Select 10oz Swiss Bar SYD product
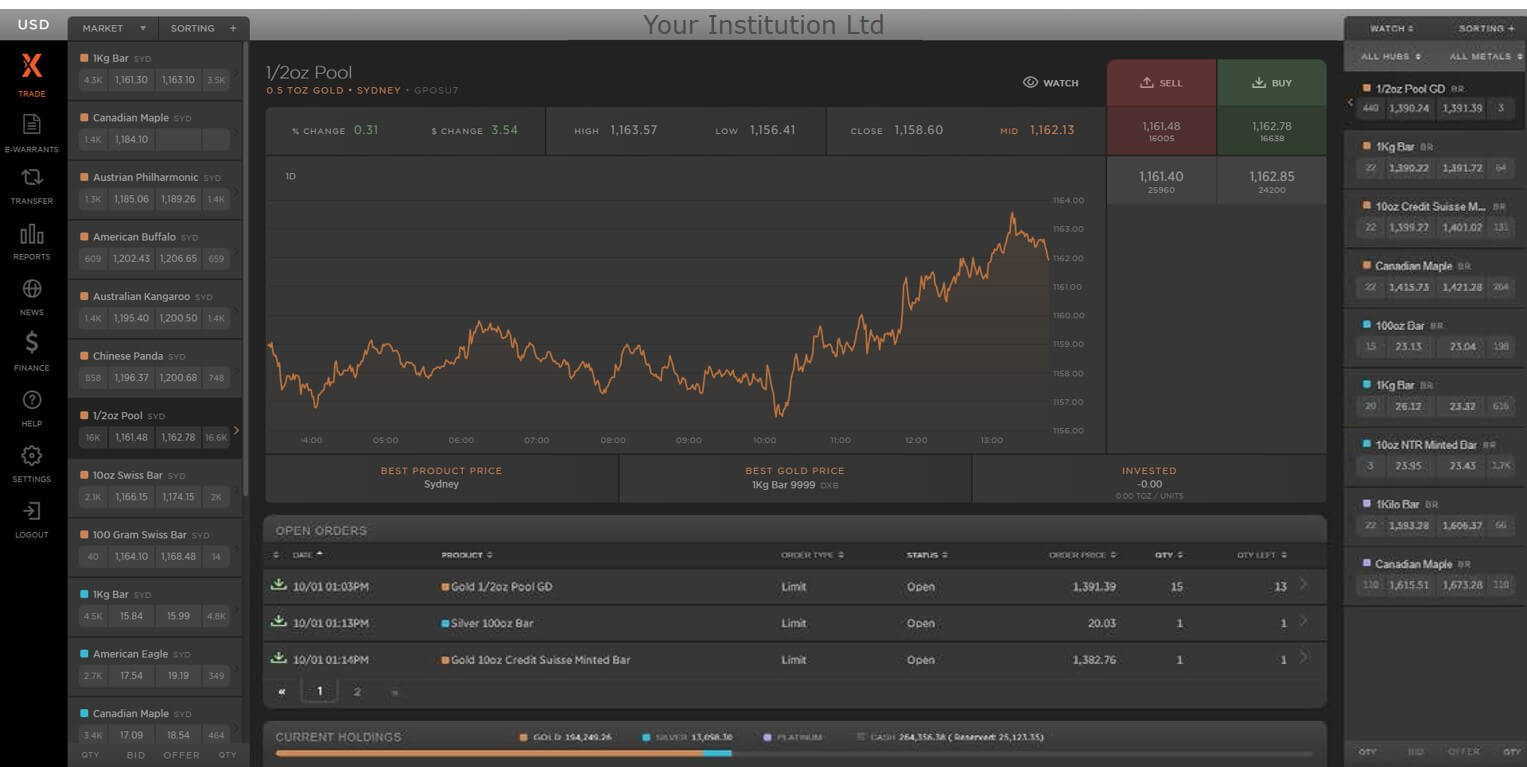 [154, 487]
